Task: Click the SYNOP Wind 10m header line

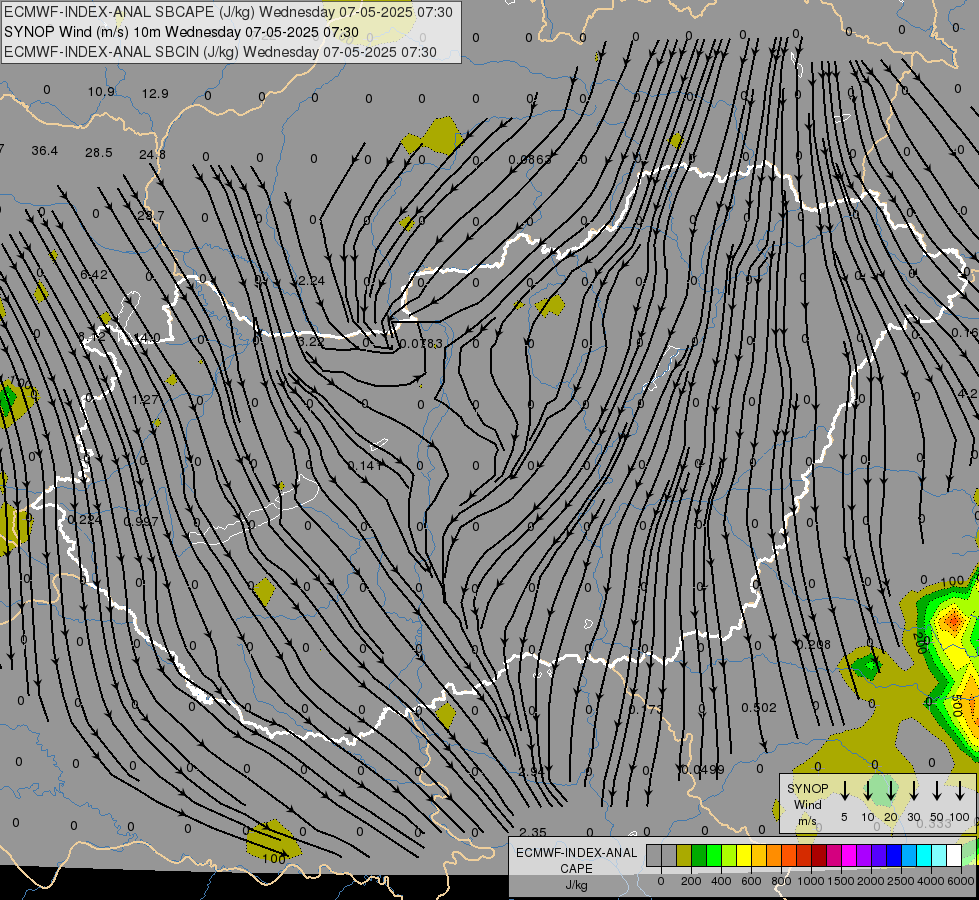Action: point(181,32)
